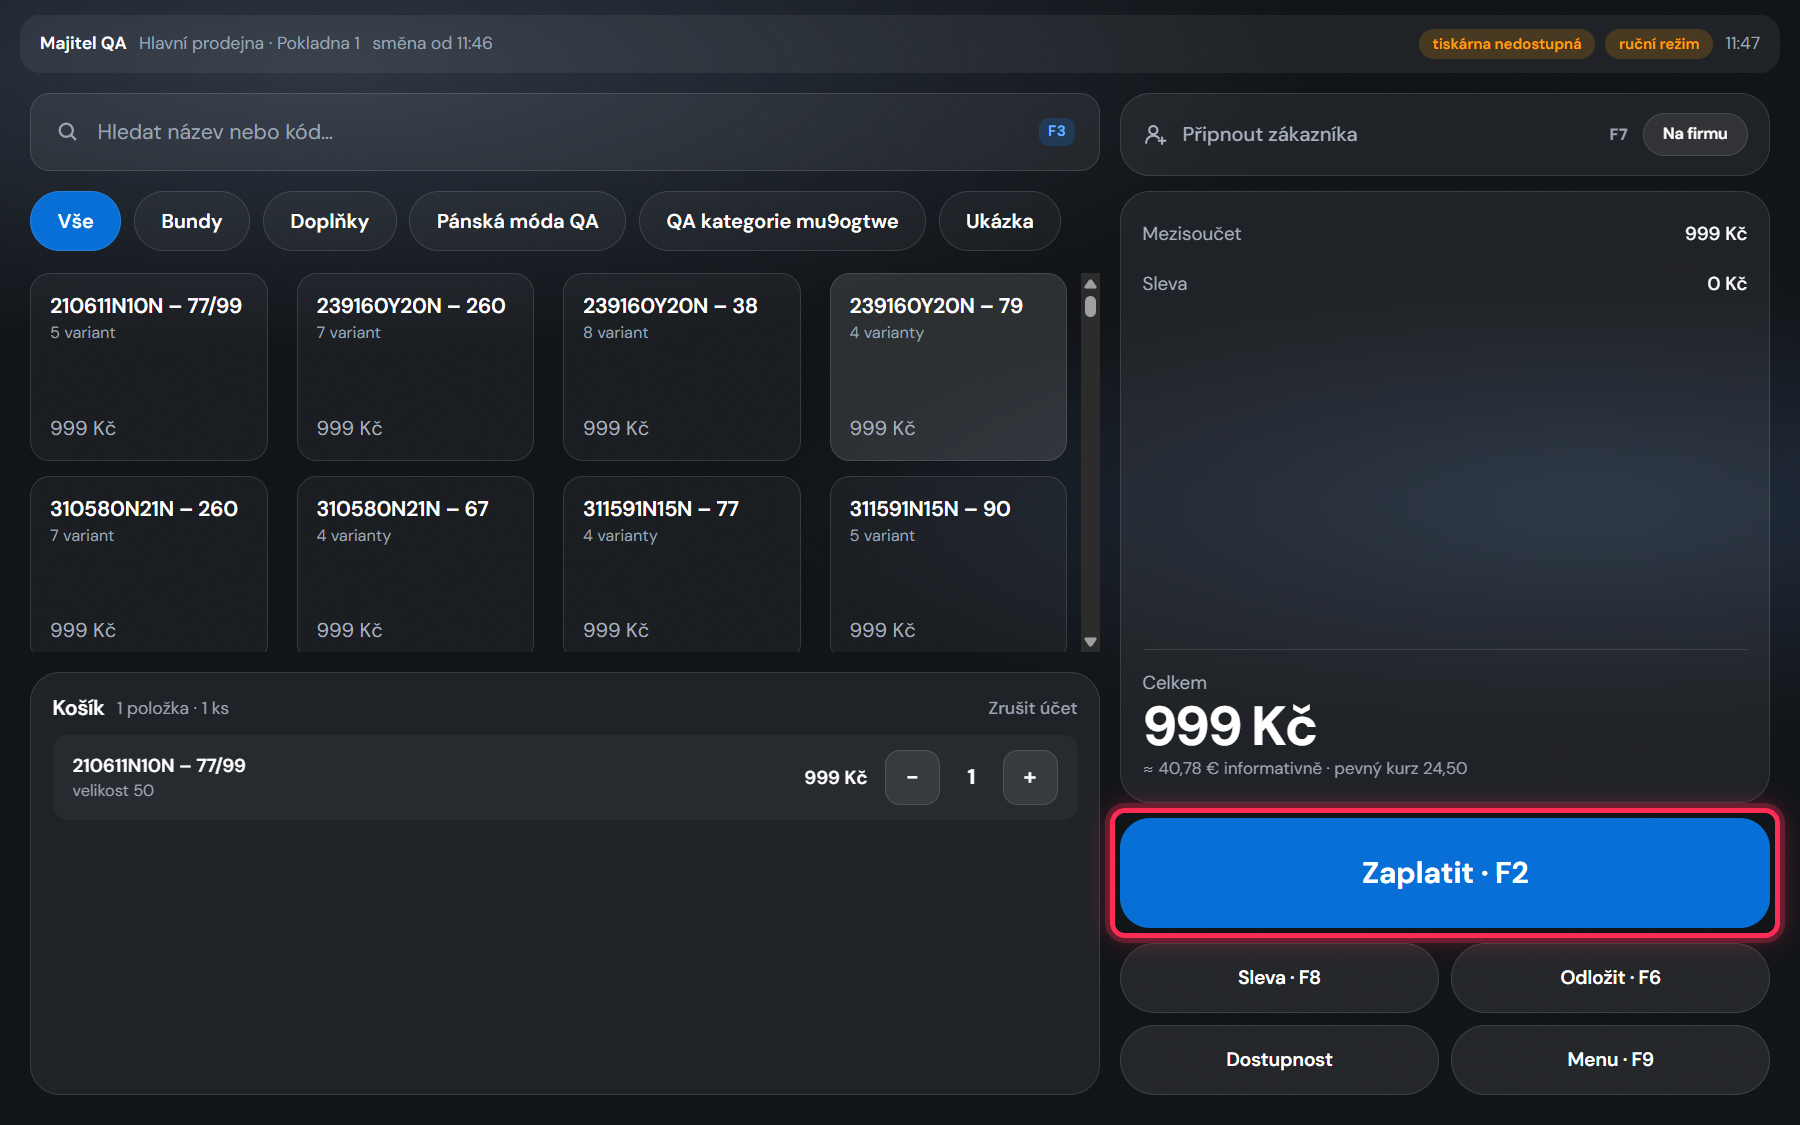Click the search magnifier icon
The width and height of the screenshot is (1800, 1125).
tap(67, 132)
